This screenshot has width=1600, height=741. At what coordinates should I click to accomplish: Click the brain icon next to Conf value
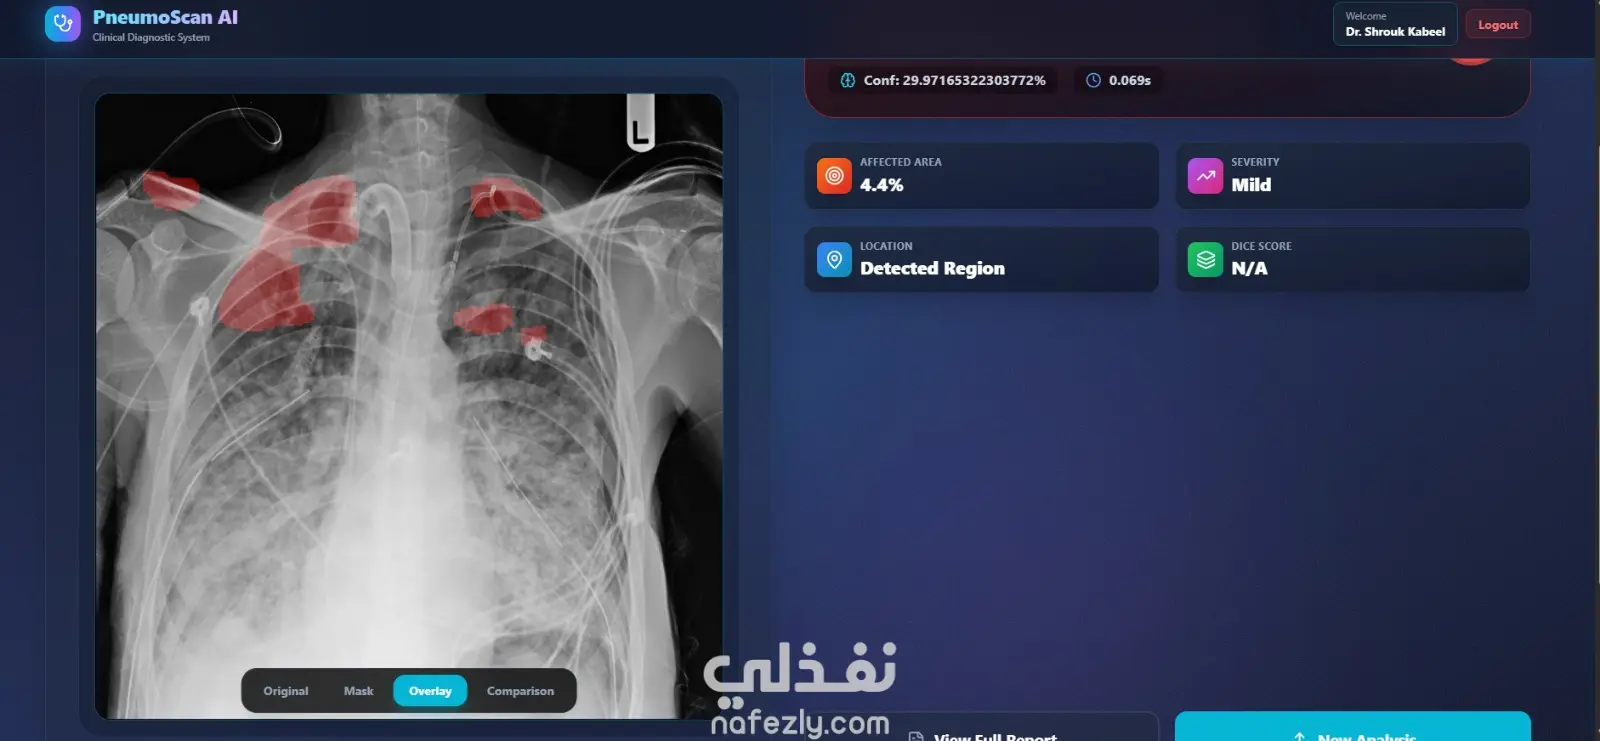tap(848, 80)
